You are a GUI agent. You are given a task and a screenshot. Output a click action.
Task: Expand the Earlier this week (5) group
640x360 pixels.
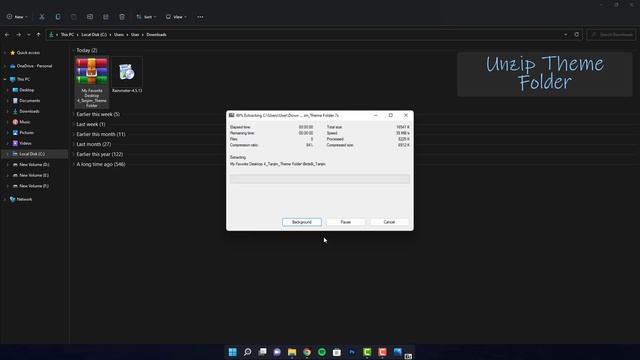[x=74, y=114]
